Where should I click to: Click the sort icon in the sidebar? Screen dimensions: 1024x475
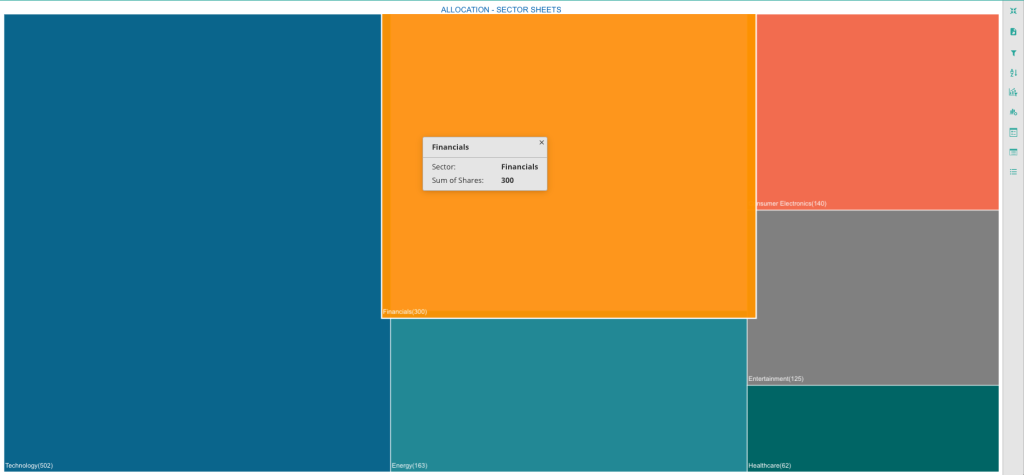coord(1013,72)
